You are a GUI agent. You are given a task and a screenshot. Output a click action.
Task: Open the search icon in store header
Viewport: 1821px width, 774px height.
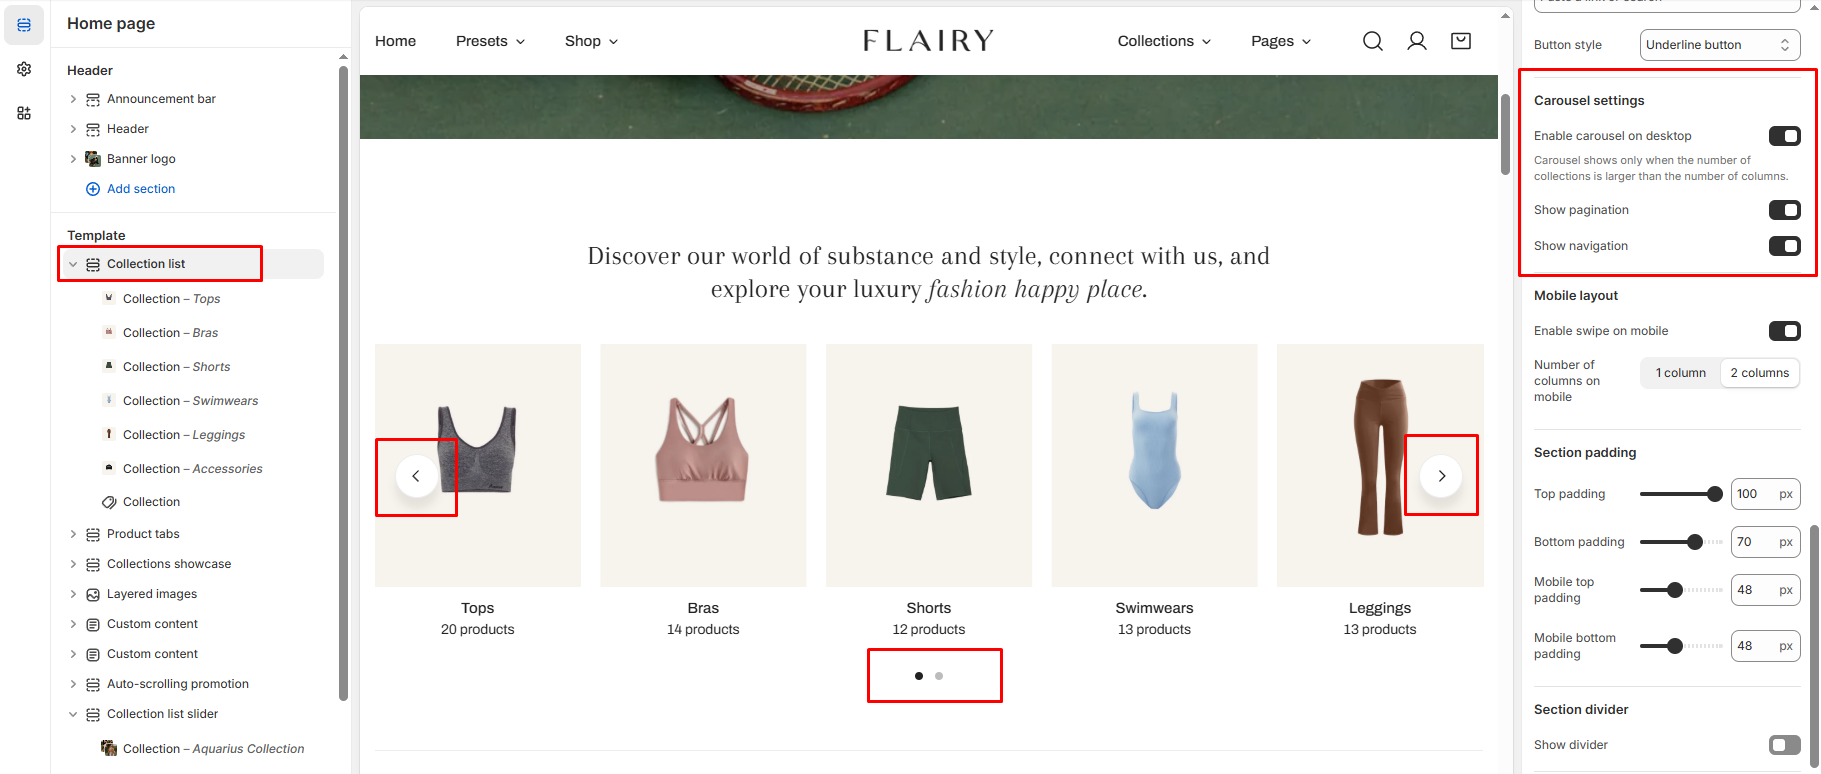pyautogui.click(x=1373, y=41)
